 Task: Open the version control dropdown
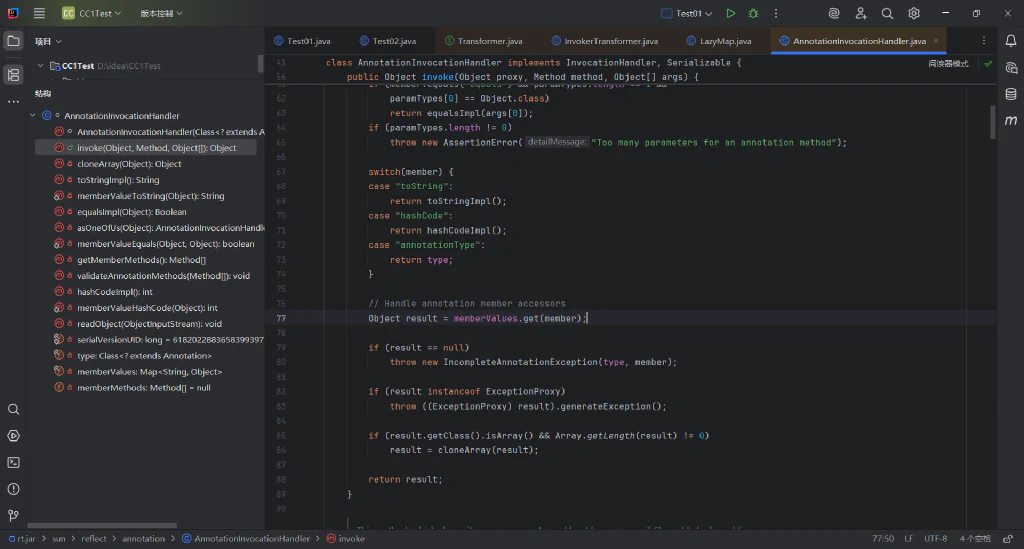[x=161, y=13]
